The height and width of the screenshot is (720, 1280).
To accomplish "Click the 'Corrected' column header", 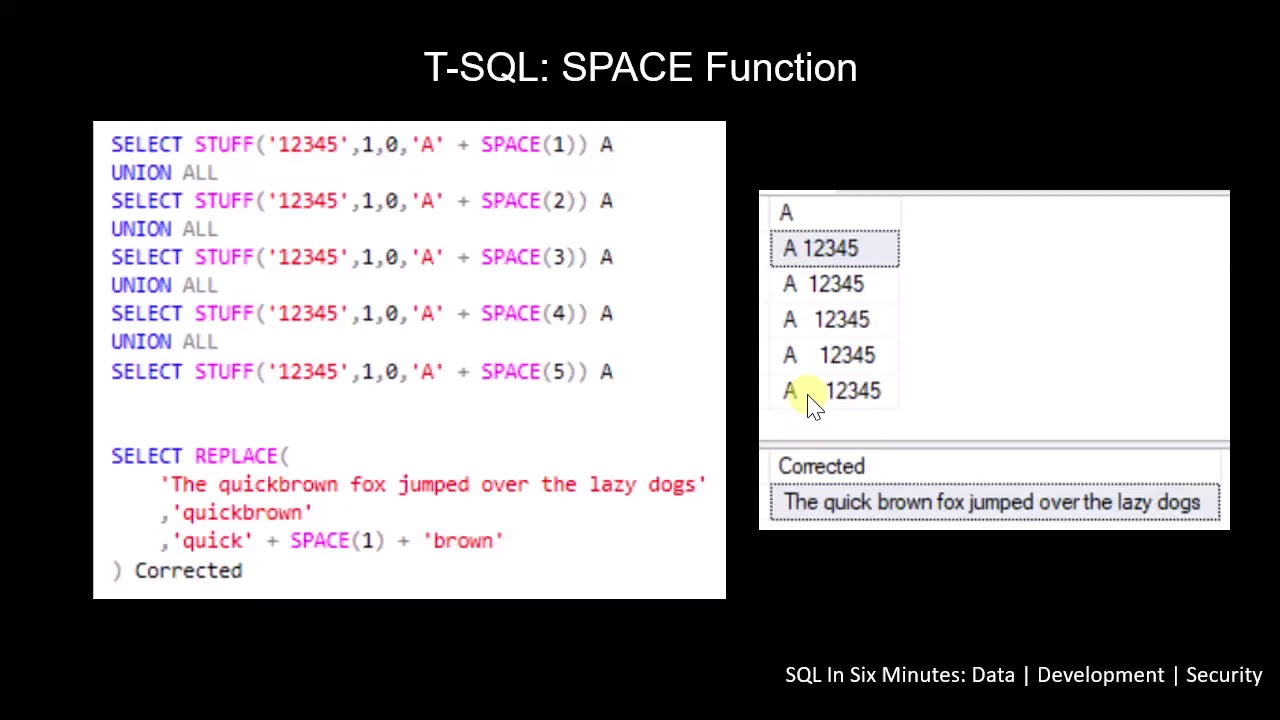I will [995, 466].
